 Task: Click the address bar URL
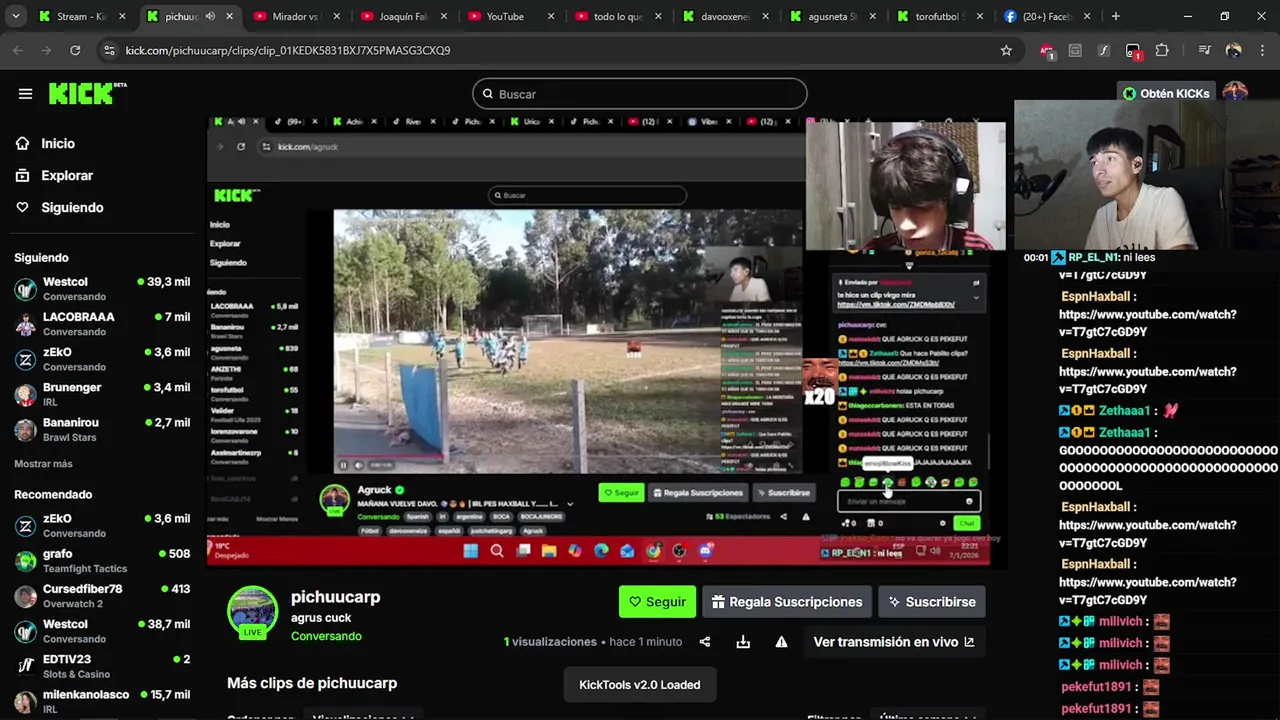(288, 50)
